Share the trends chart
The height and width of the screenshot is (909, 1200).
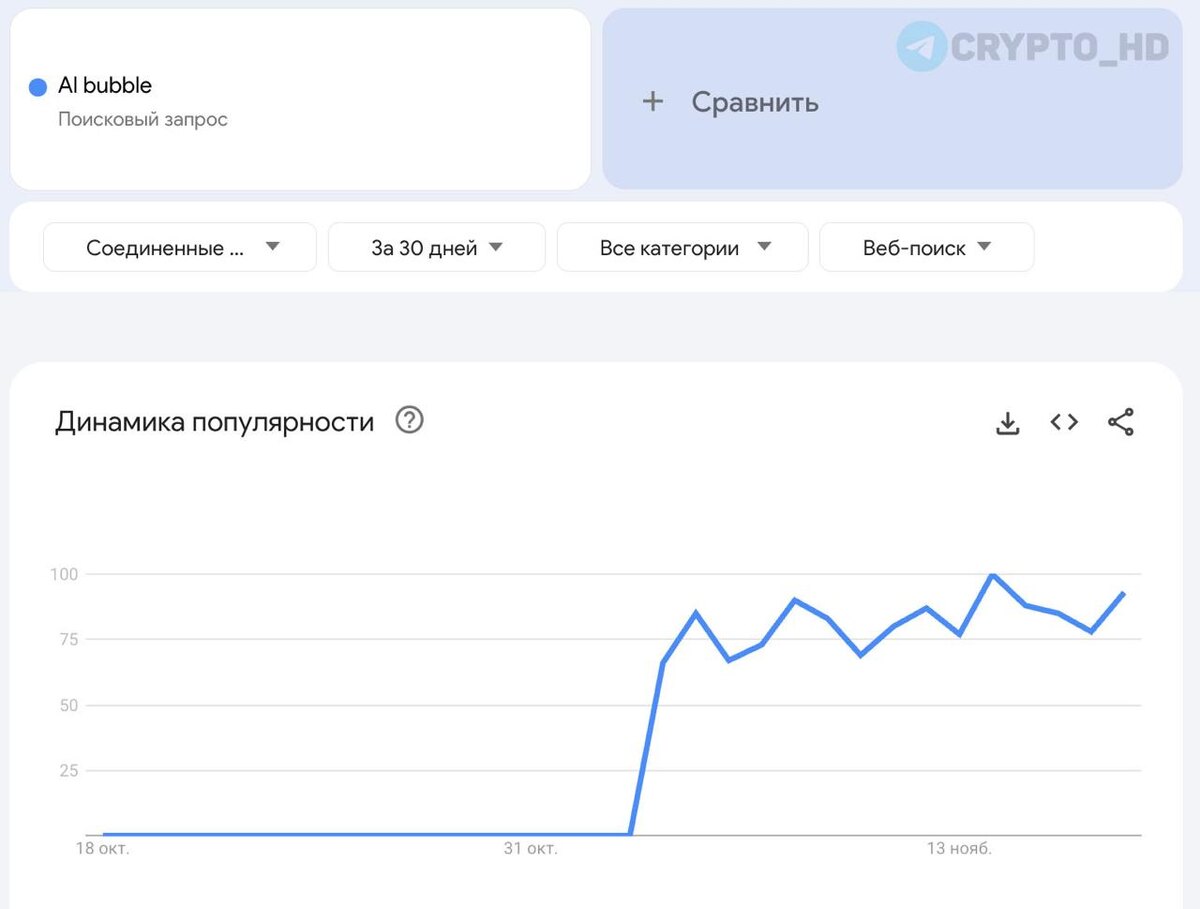(x=1121, y=422)
